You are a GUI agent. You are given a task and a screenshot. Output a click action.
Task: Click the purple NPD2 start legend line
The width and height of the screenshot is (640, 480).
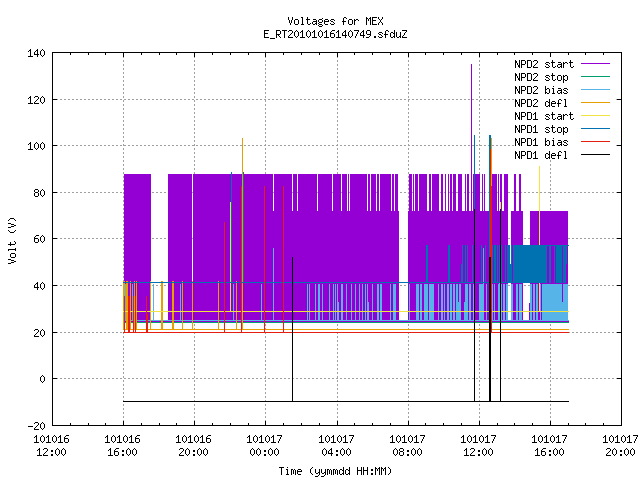tap(595, 64)
